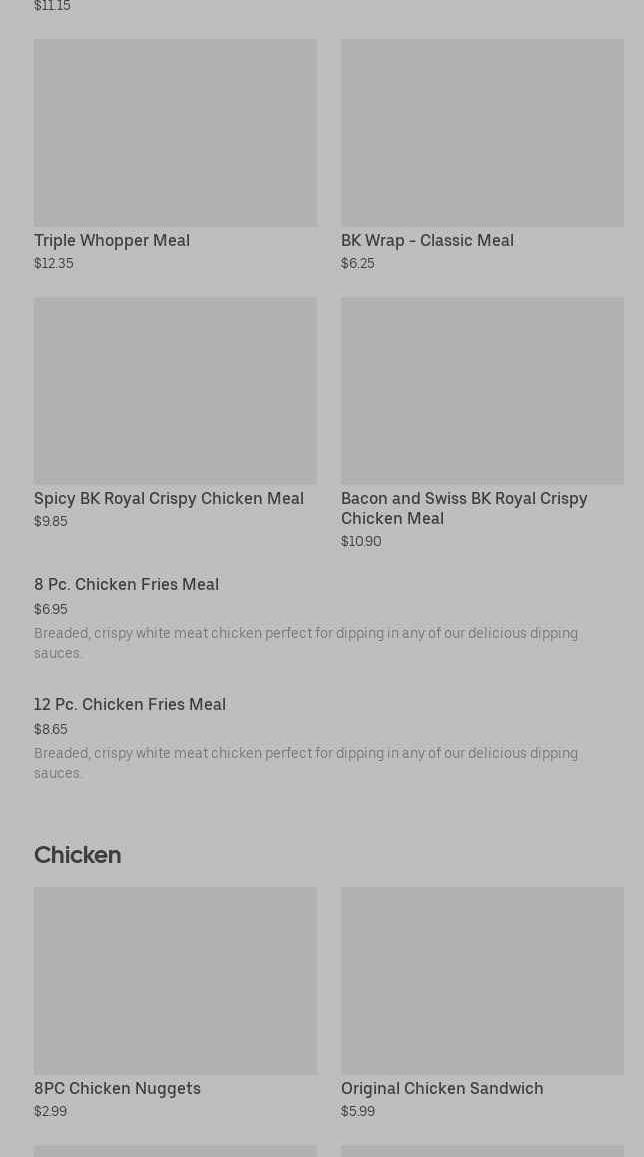
Task: Click the $8.65 price label
Action: click(51, 730)
